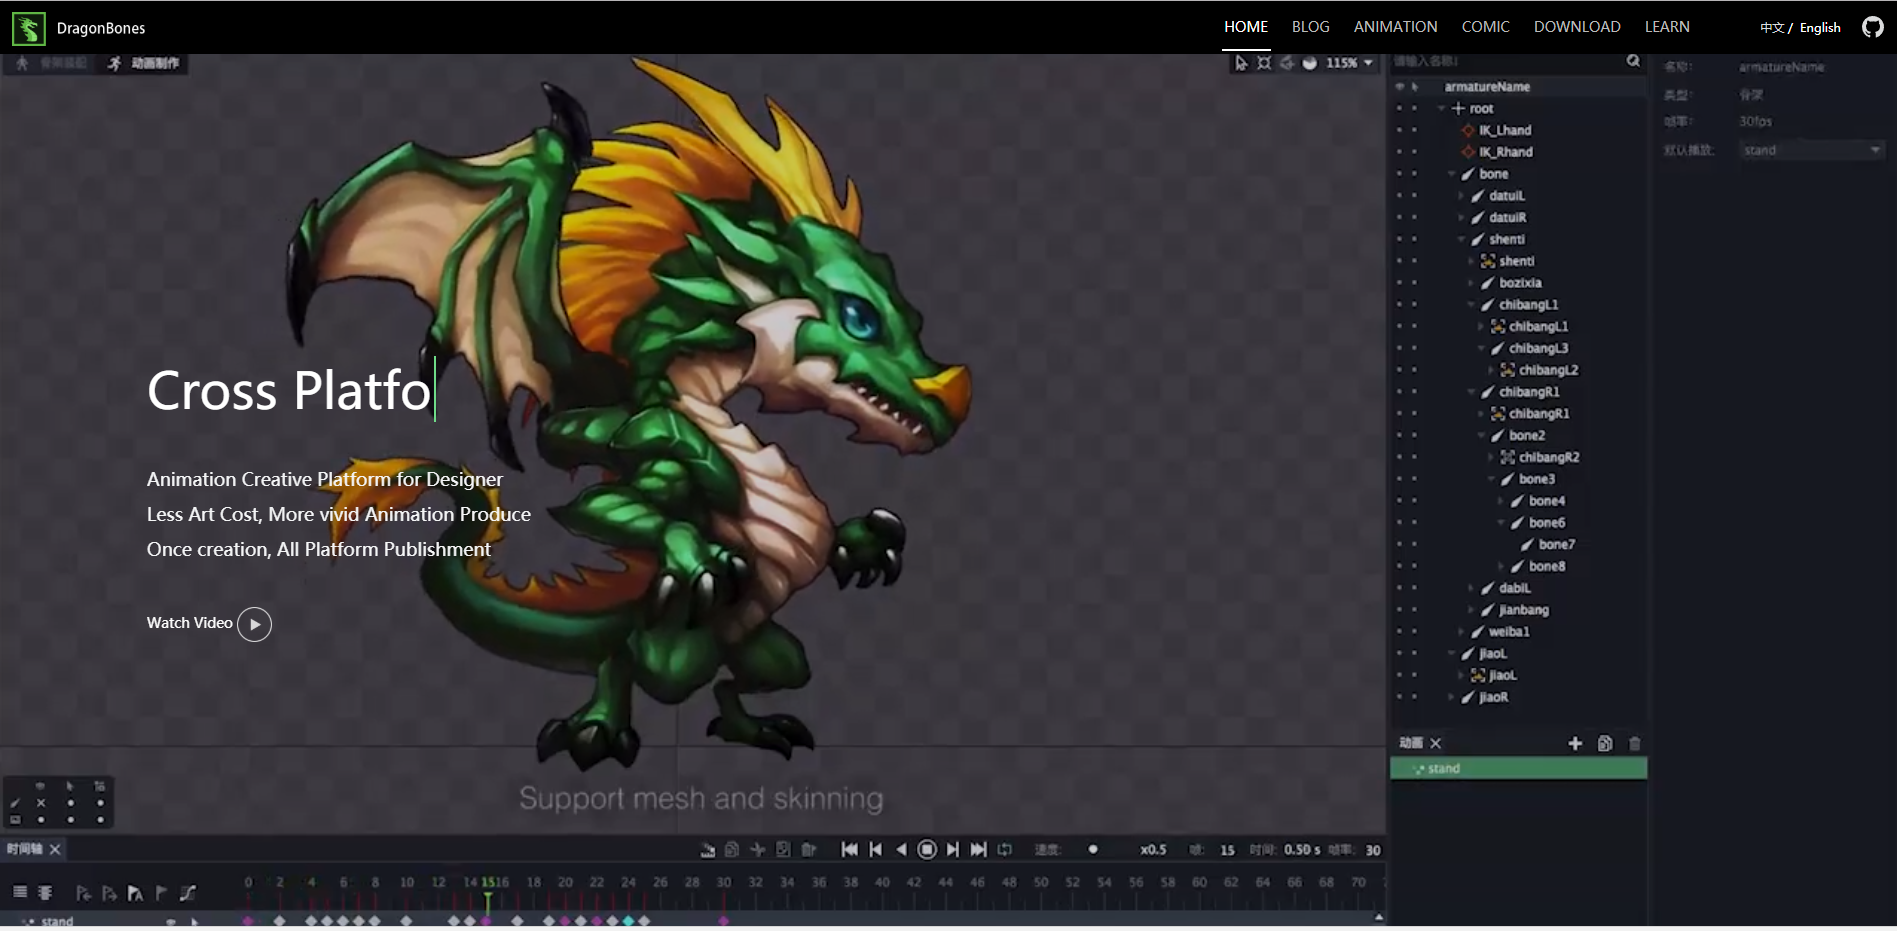1897x931 pixels.
Task: Go to the ANIMATION nav tab
Action: click(1395, 27)
